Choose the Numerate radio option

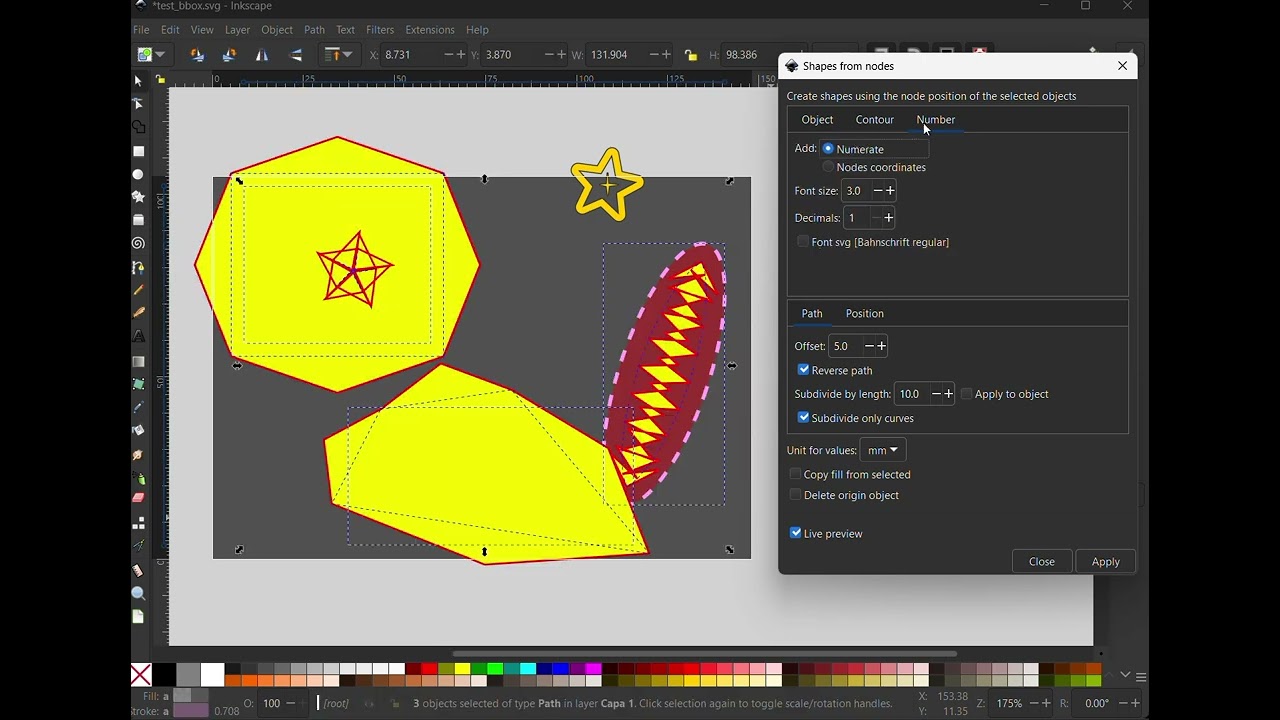828,149
